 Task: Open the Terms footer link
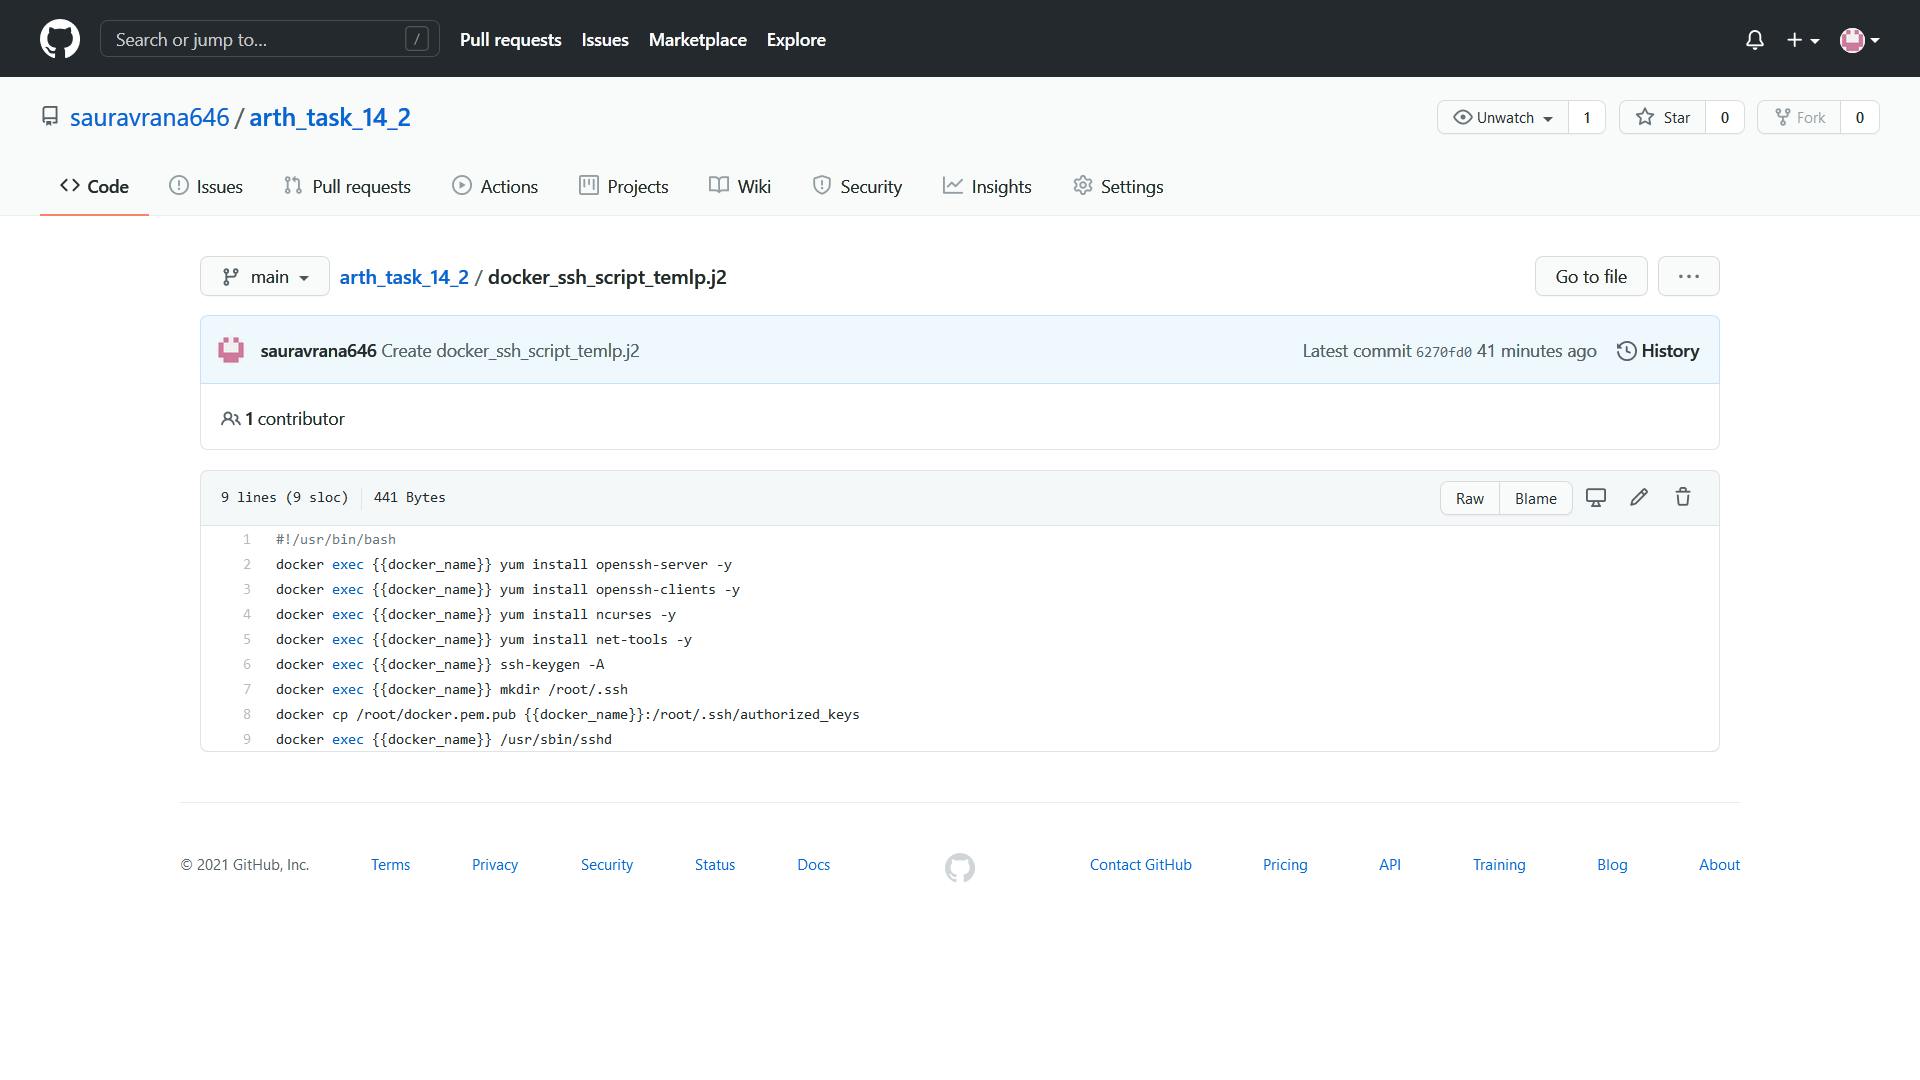tap(390, 865)
